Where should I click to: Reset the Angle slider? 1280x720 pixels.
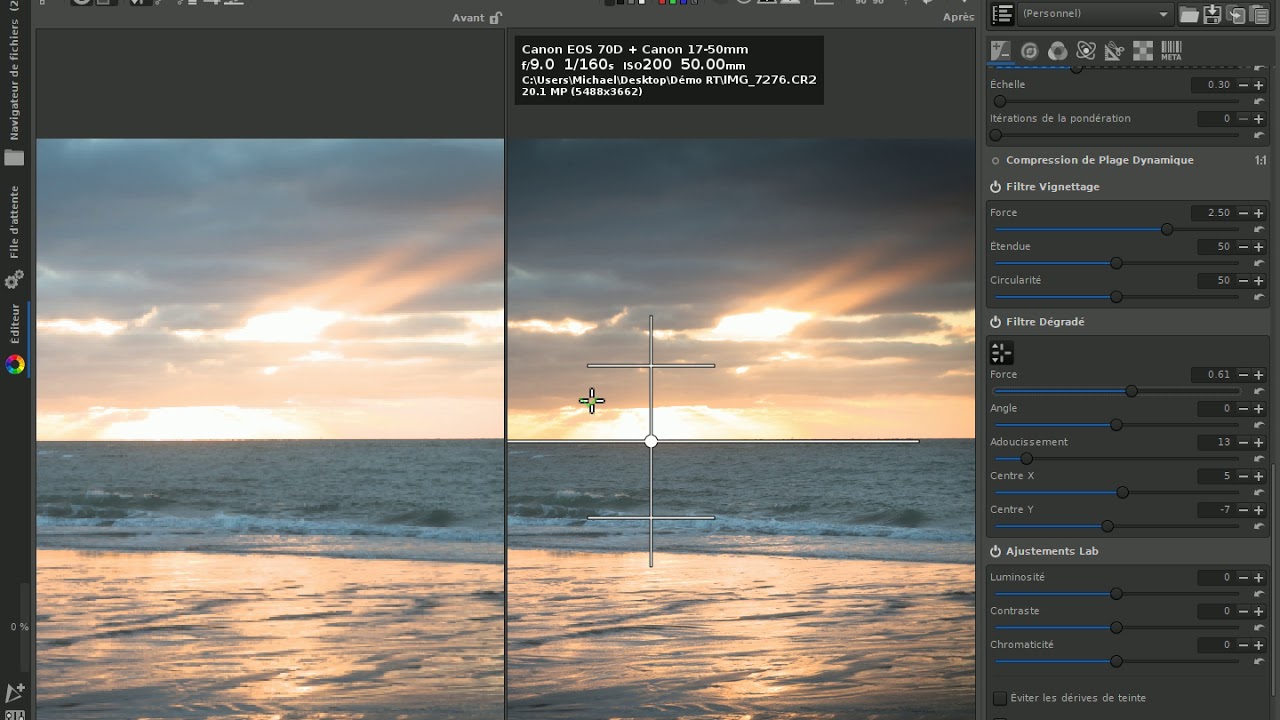1259,425
